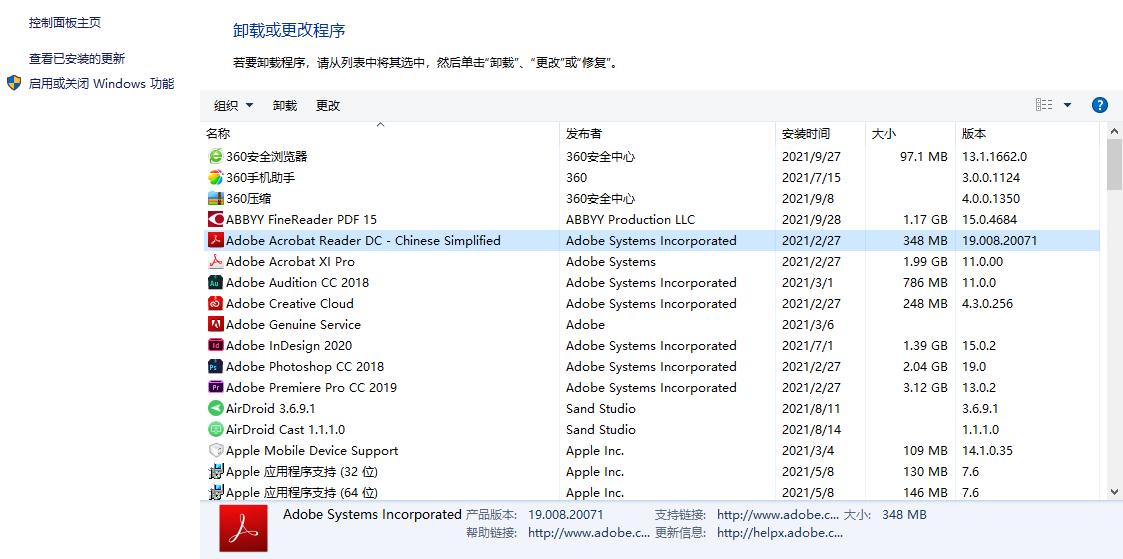Click the 更改 toolbar button
The image size is (1123, 559).
[x=328, y=105]
